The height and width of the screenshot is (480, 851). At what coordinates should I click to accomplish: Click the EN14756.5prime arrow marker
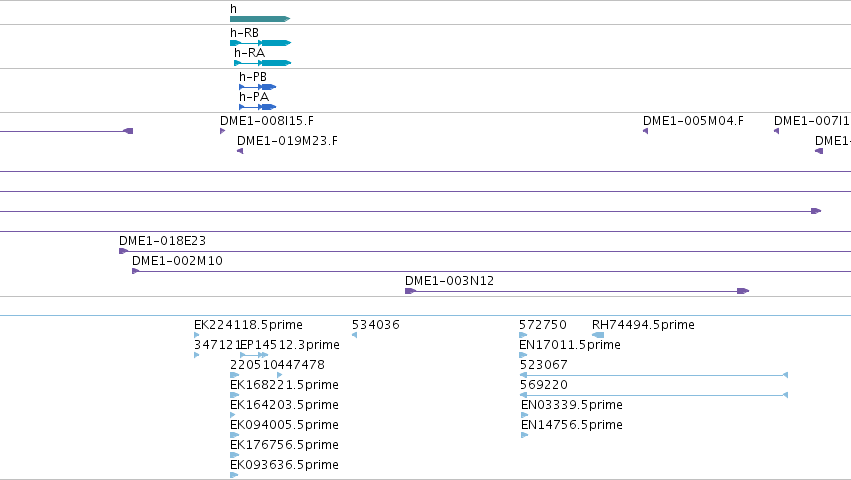[x=524, y=435]
